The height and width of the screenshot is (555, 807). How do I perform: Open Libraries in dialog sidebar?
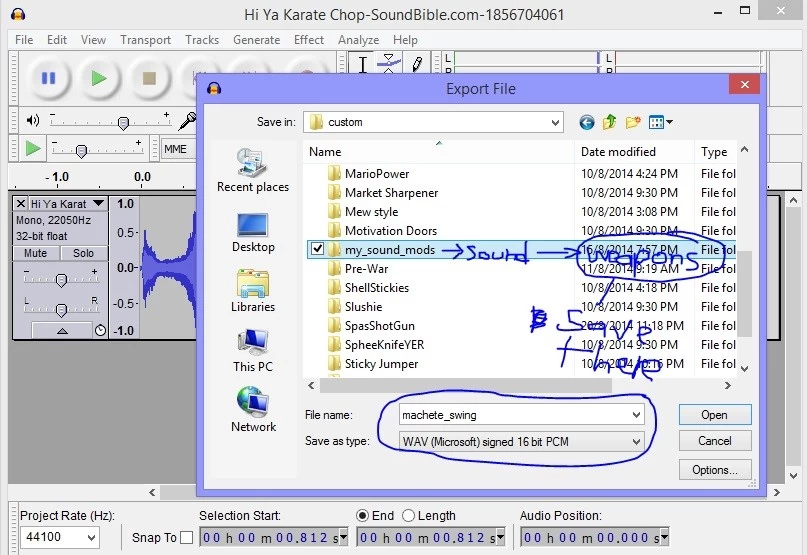coord(253,291)
